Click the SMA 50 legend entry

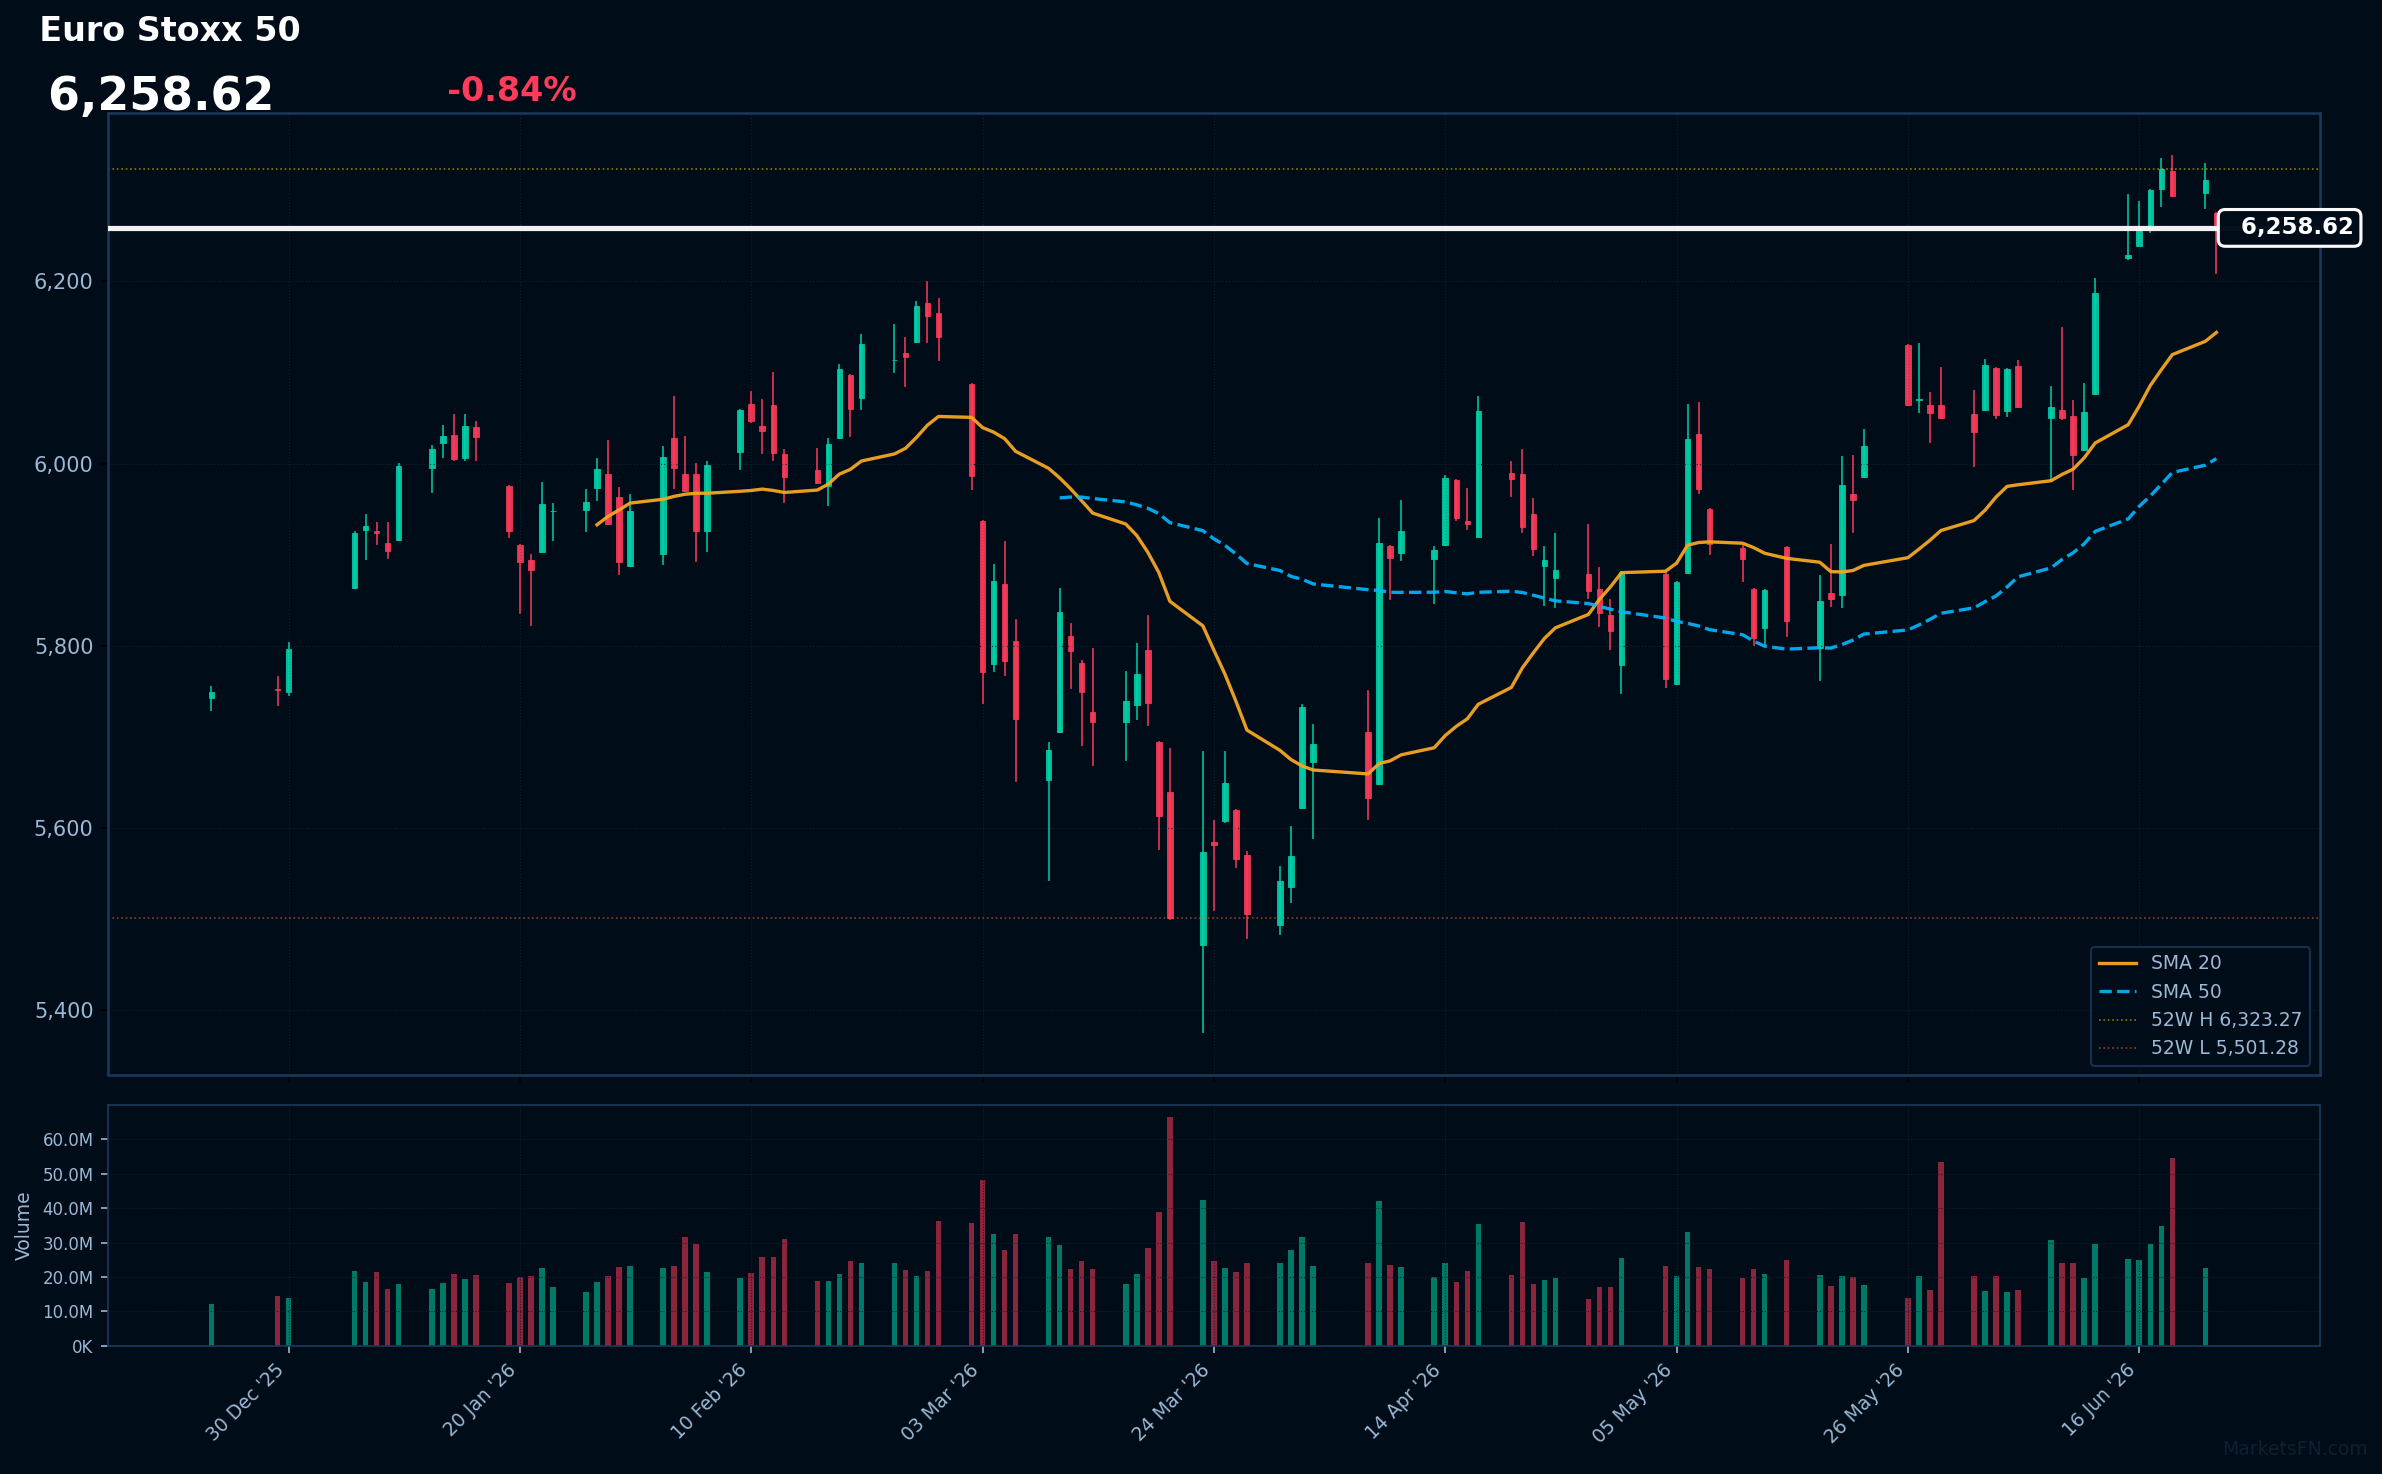coord(2186,991)
